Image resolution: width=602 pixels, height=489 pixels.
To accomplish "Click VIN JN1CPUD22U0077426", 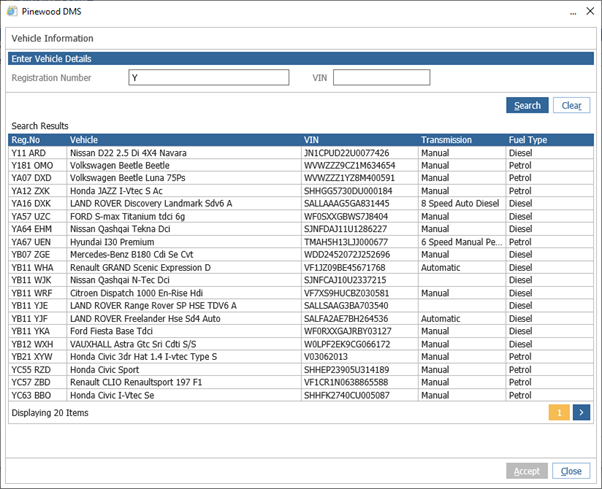I will pyautogui.click(x=346, y=153).
